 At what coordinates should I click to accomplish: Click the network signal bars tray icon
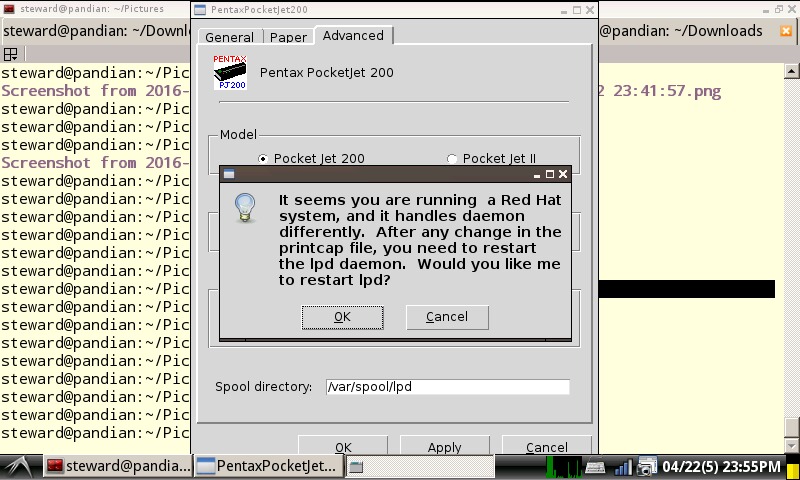[622, 467]
